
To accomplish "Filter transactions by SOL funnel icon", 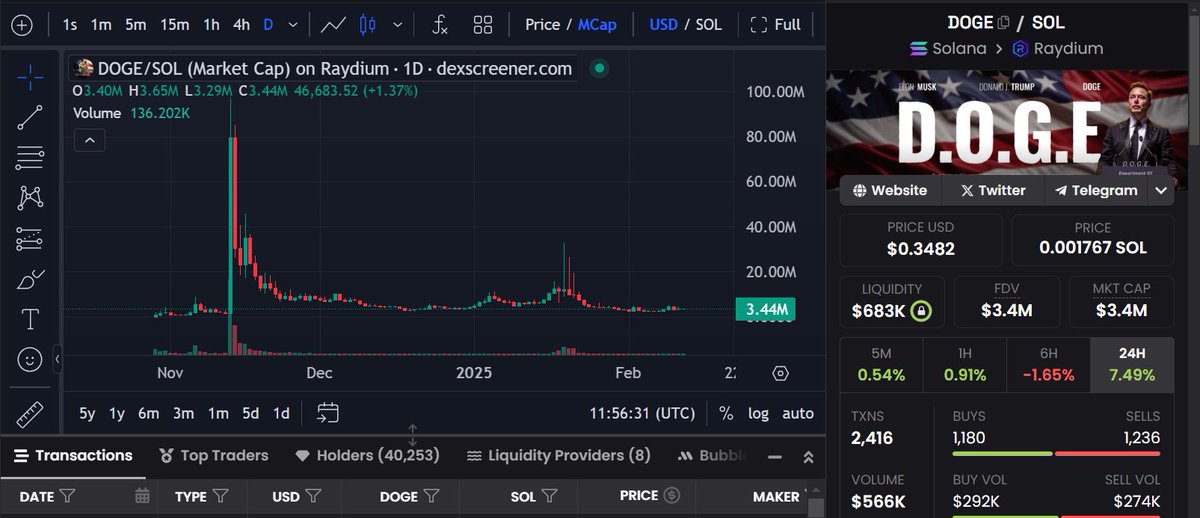I will pyautogui.click(x=549, y=495).
